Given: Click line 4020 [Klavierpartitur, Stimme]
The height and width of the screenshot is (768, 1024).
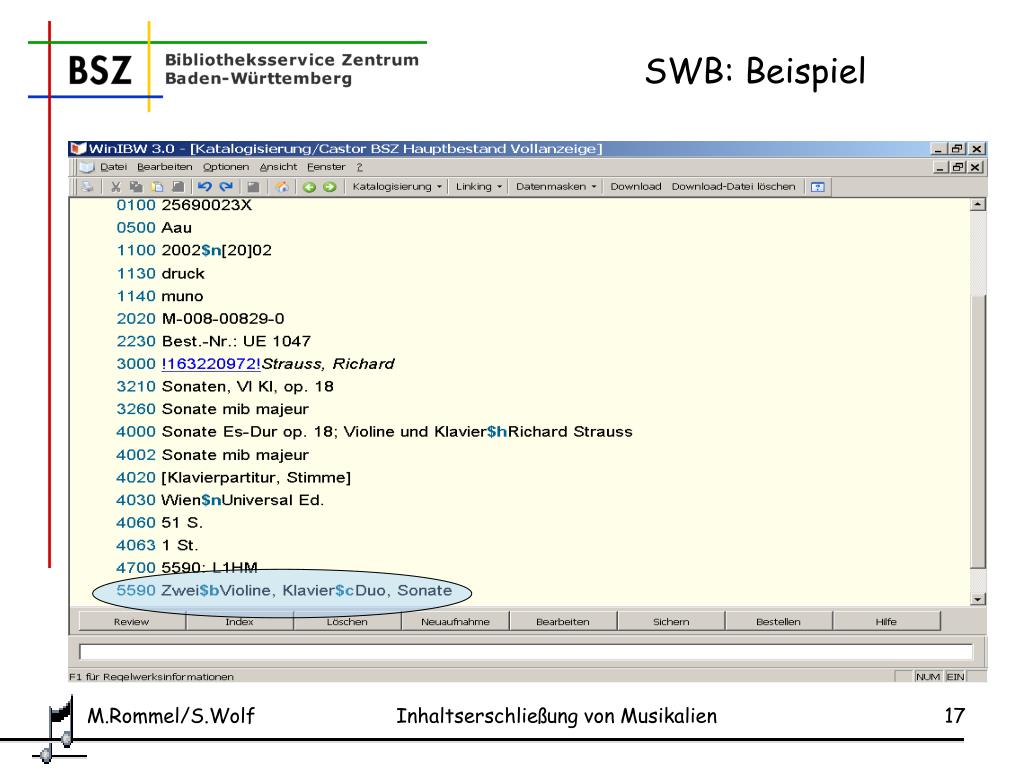Looking at the screenshot, I should coord(234,477).
